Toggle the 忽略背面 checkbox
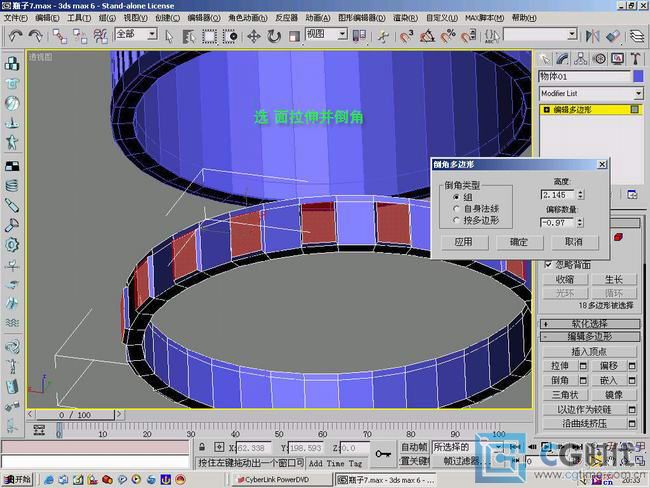Image resolution: width=650 pixels, height=488 pixels. (548, 264)
